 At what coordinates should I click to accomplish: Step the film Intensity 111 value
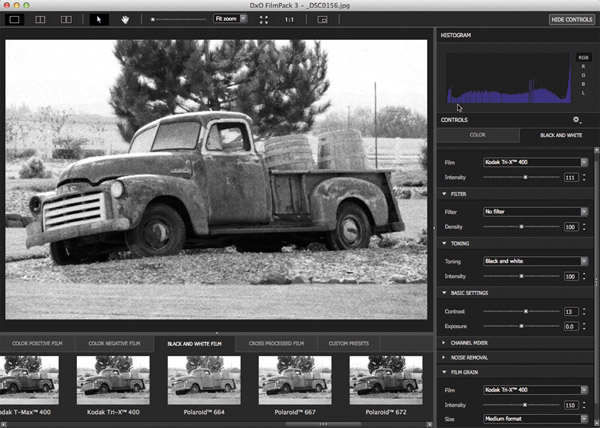[x=584, y=177]
